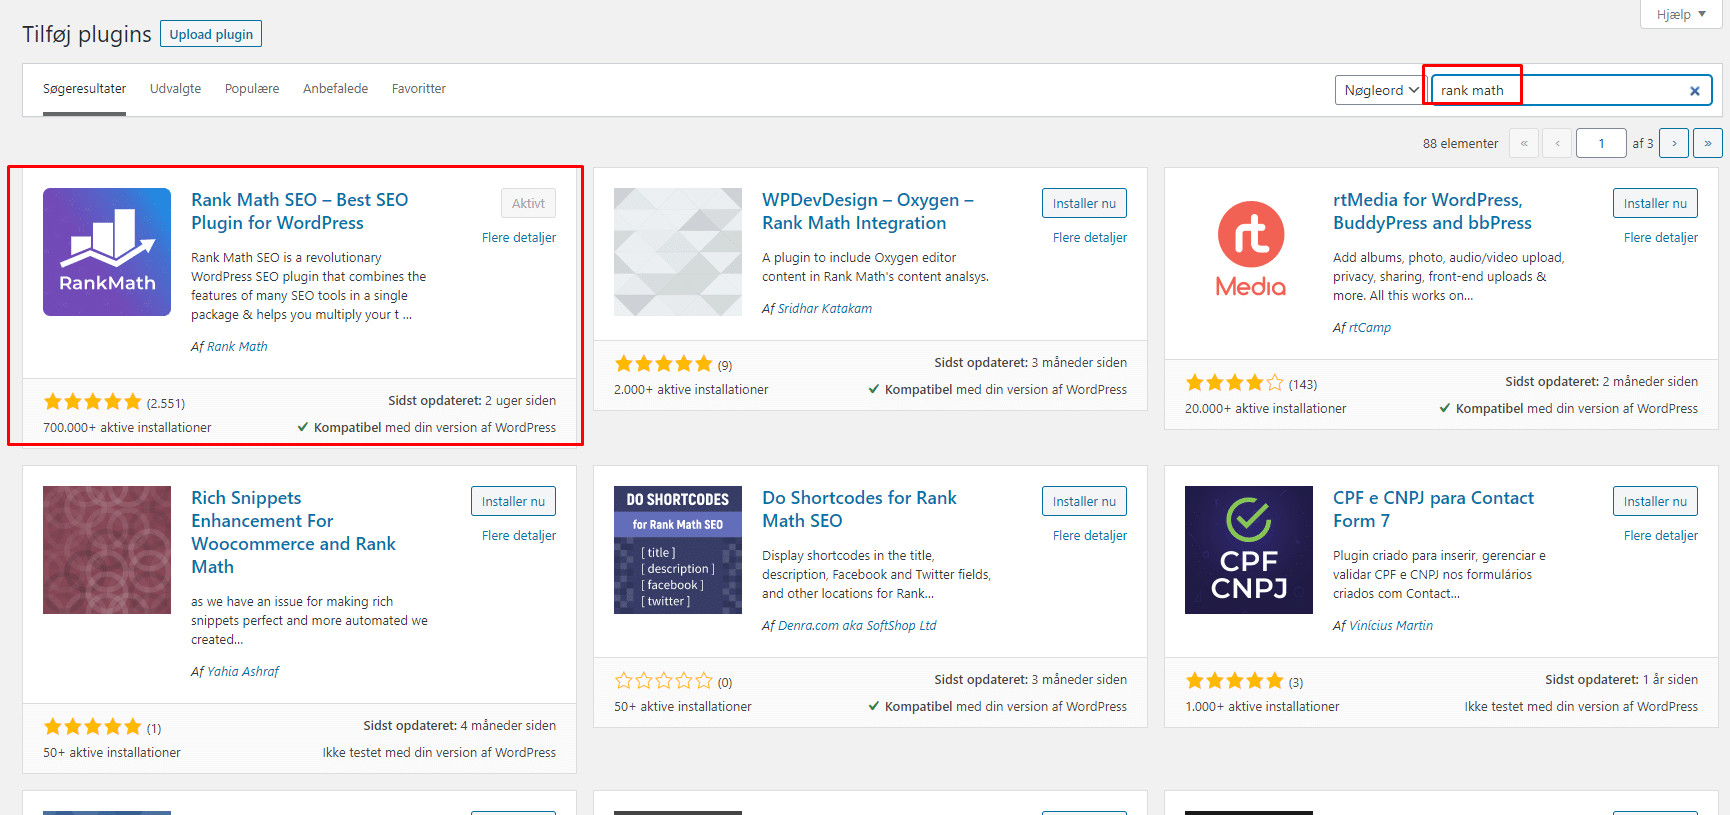This screenshot has width=1730, height=815.
Task: Install WPDevDesign Oxygen Rank Math Integration
Action: point(1084,203)
